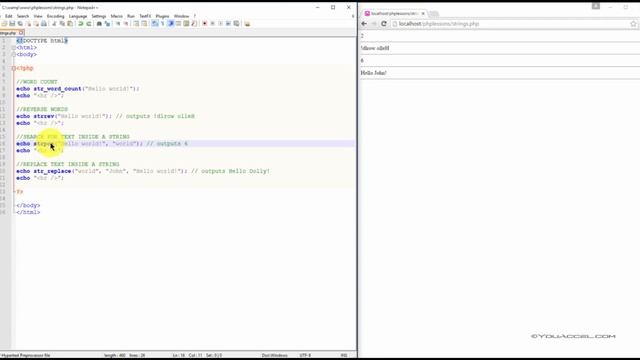Viewport: 640px width, 360px height.
Task: Open the Search menu
Action: coord(23,16)
